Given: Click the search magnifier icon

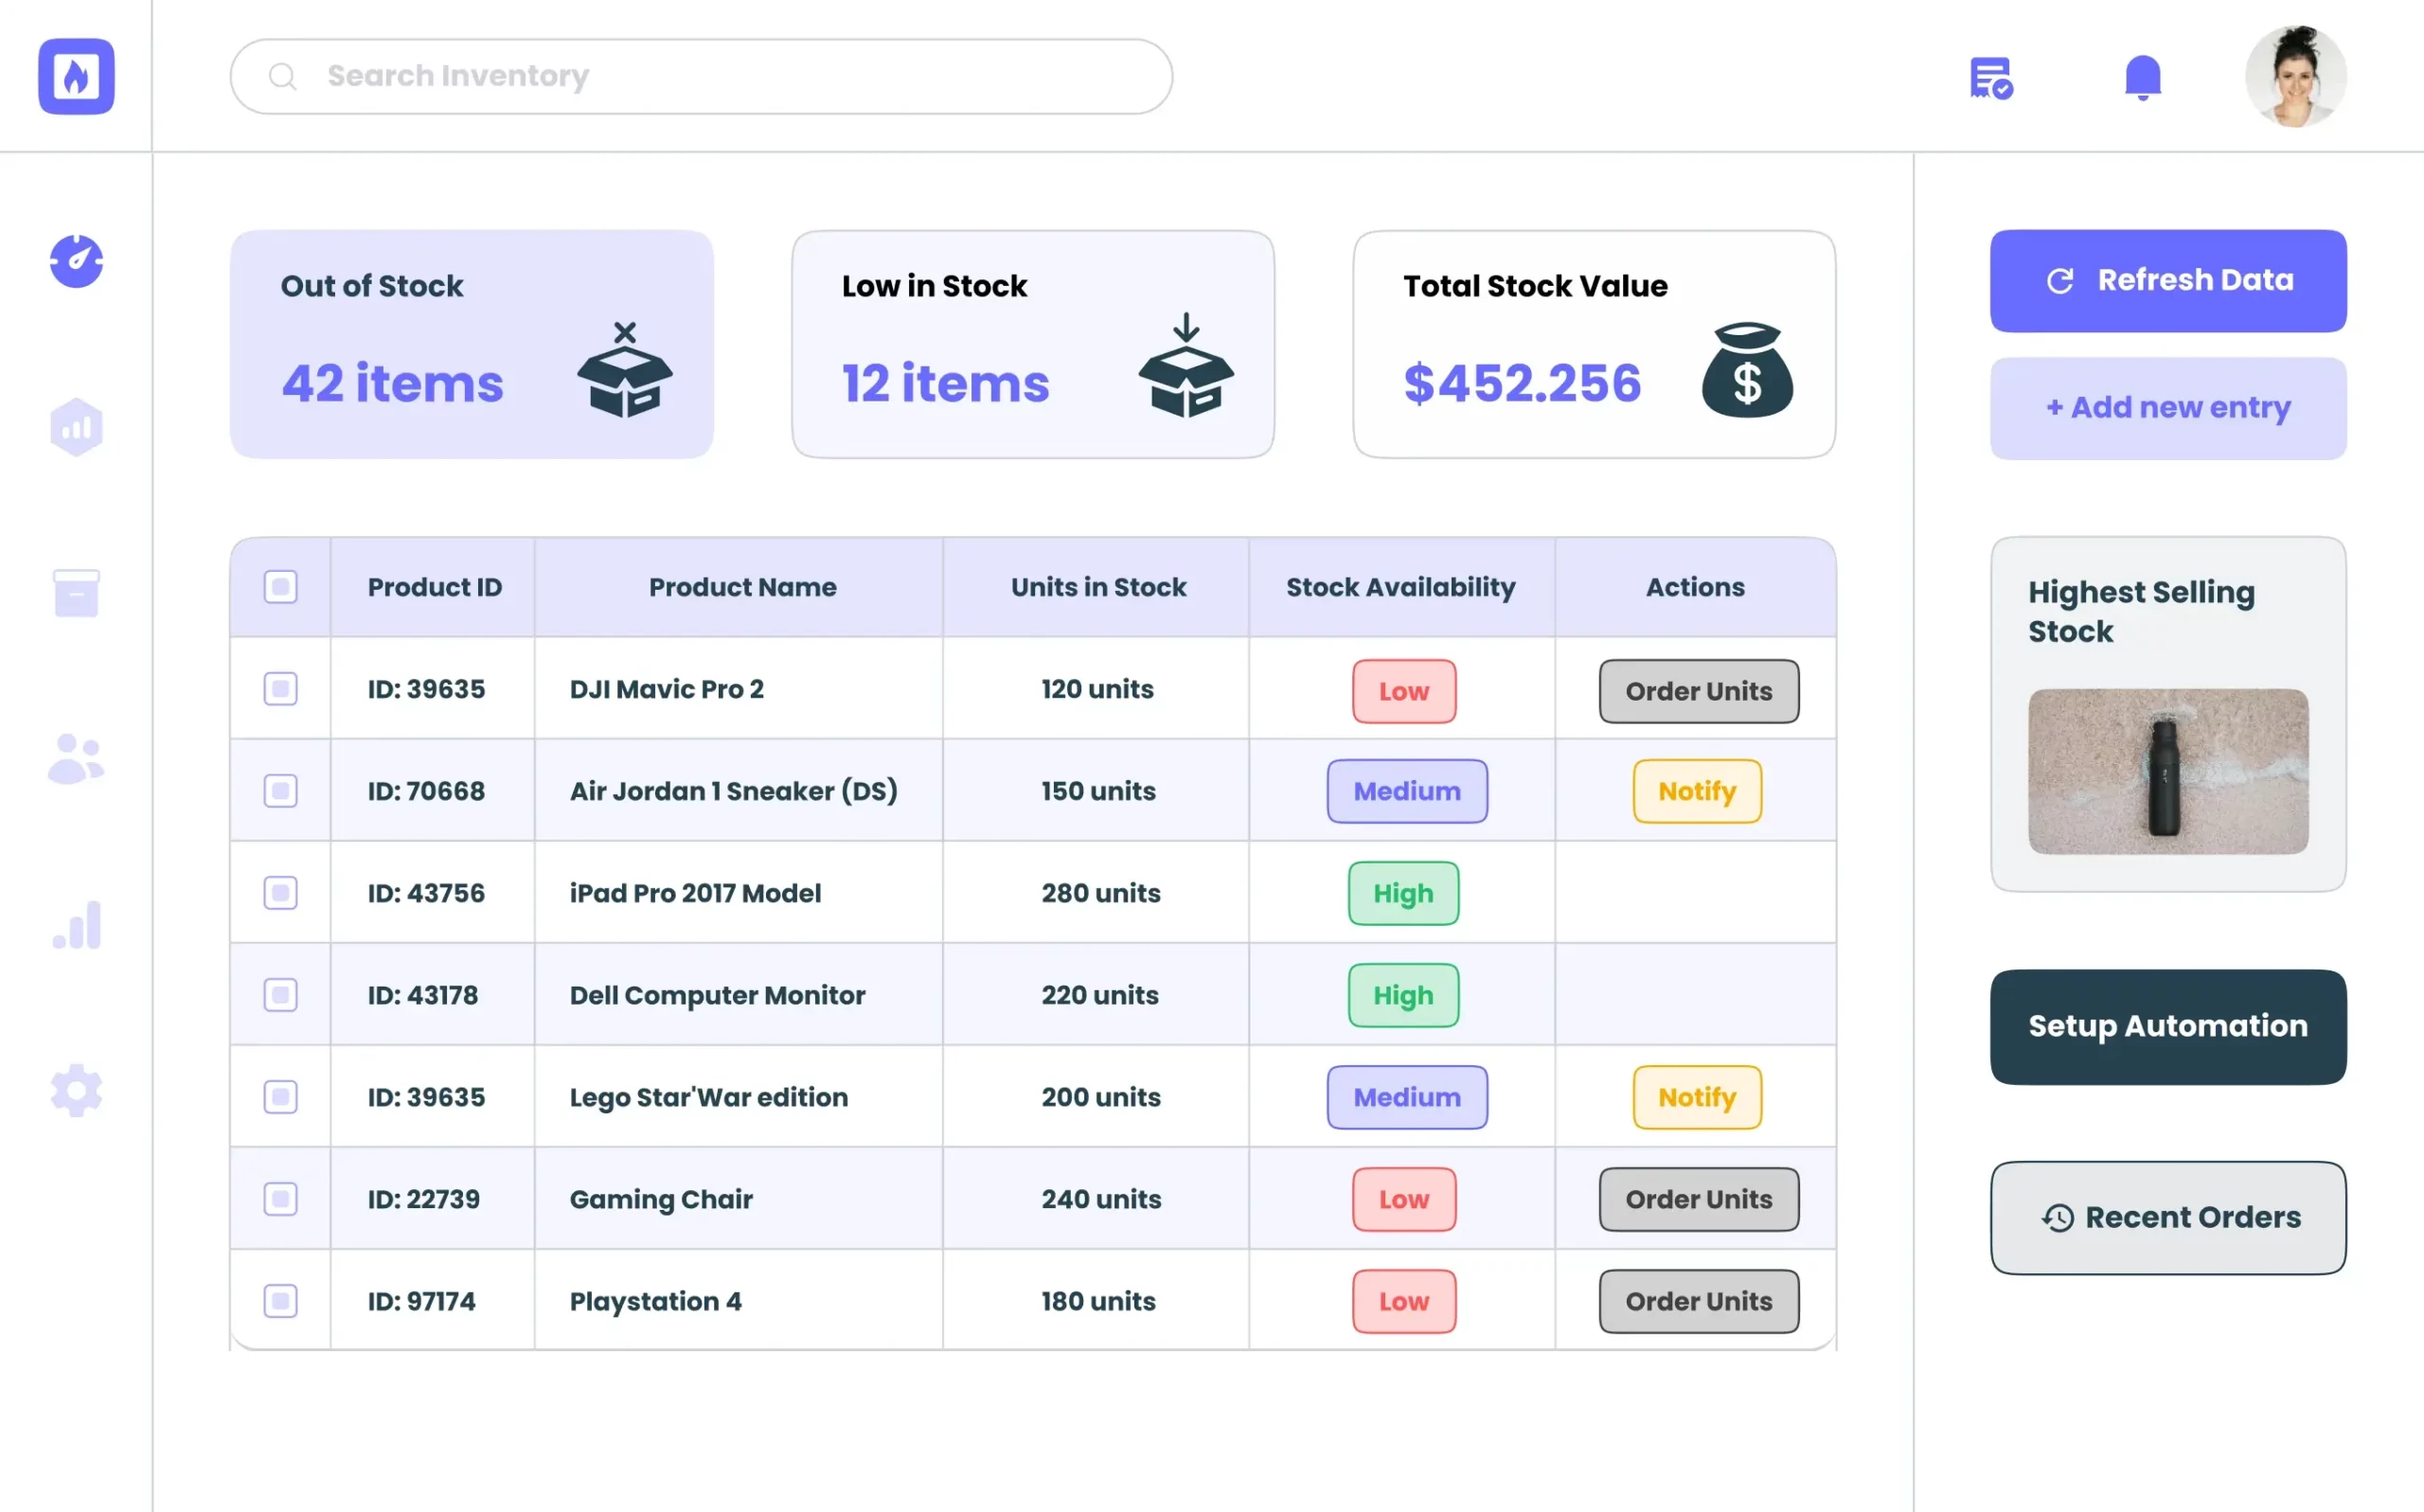Looking at the screenshot, I should click(x=283, y=76).
